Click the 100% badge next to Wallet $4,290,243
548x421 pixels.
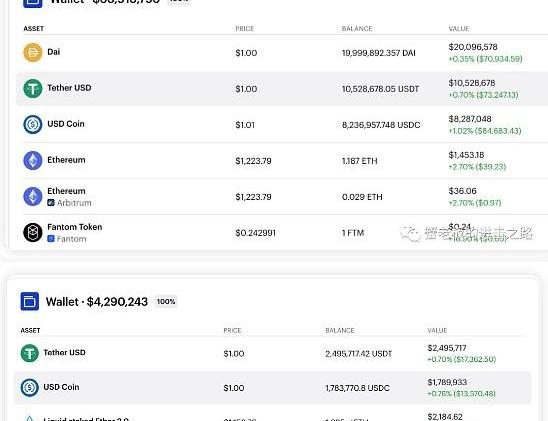166,302
